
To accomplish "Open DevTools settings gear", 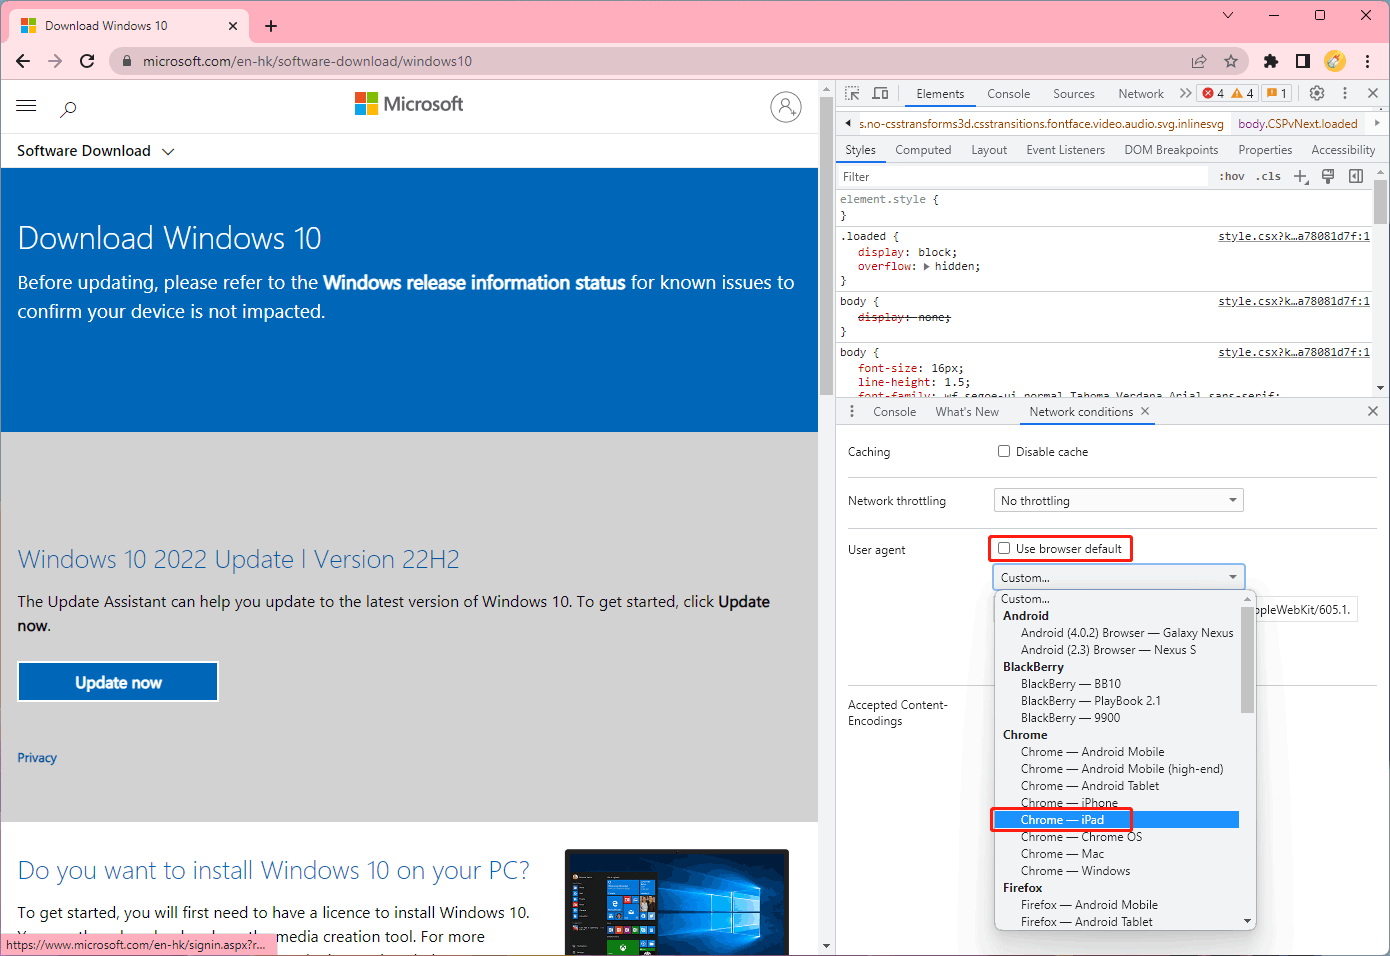I will click(x=1317, y=93).
